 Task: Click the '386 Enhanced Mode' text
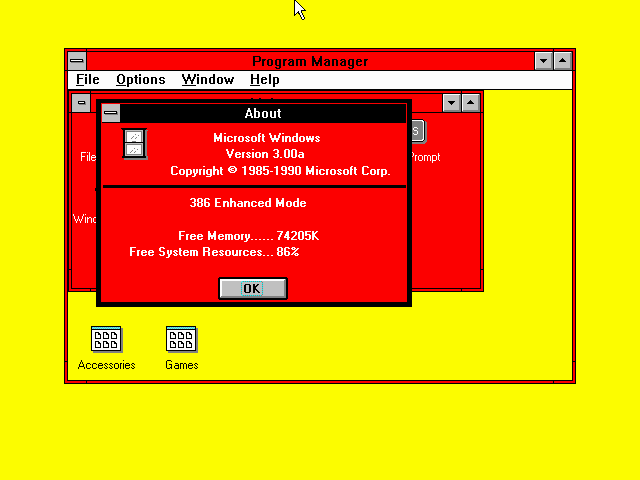[x=248, y=203]
